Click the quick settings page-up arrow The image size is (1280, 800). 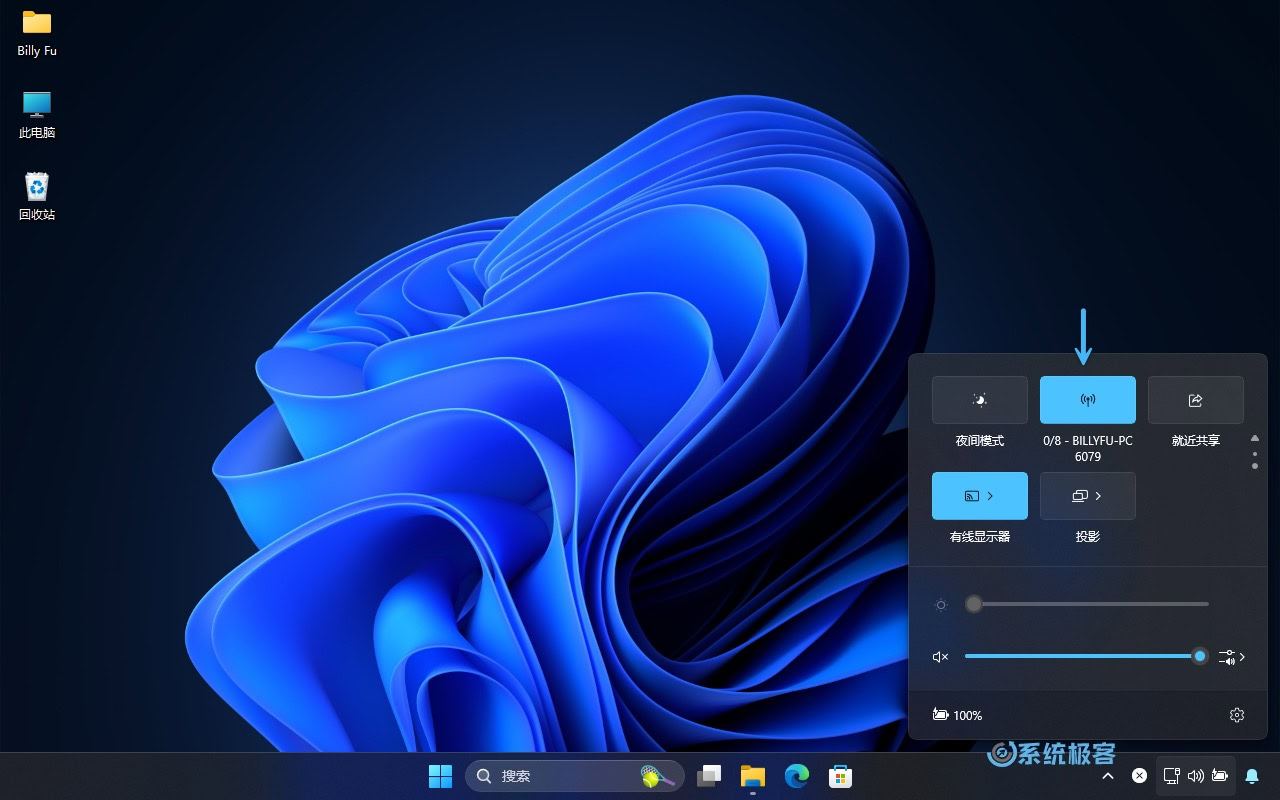point(1255,439)
